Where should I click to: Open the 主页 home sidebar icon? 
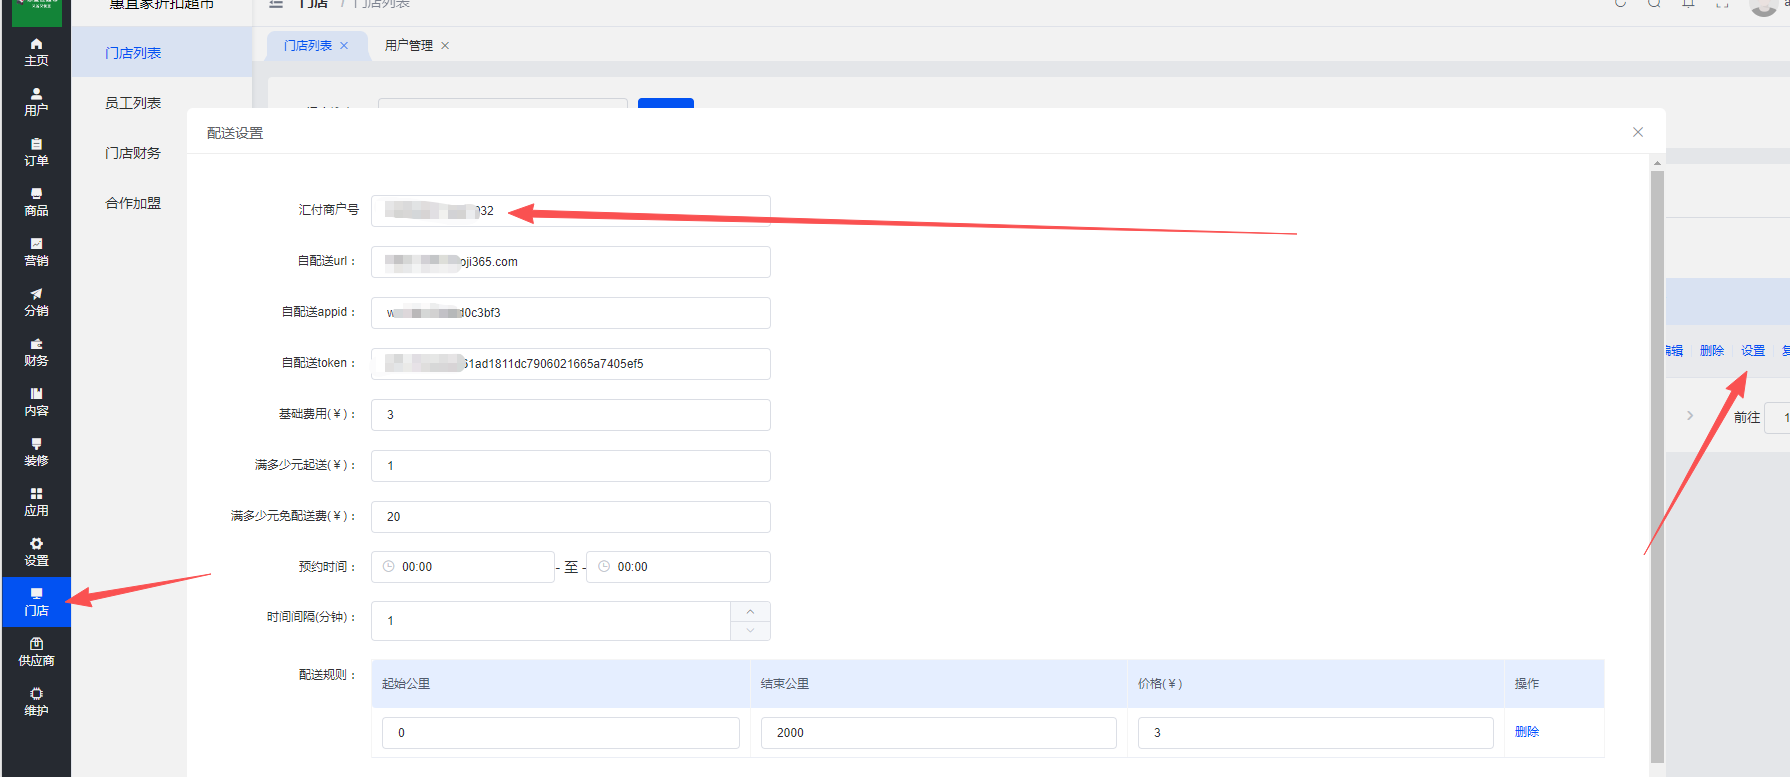point(36,52)
